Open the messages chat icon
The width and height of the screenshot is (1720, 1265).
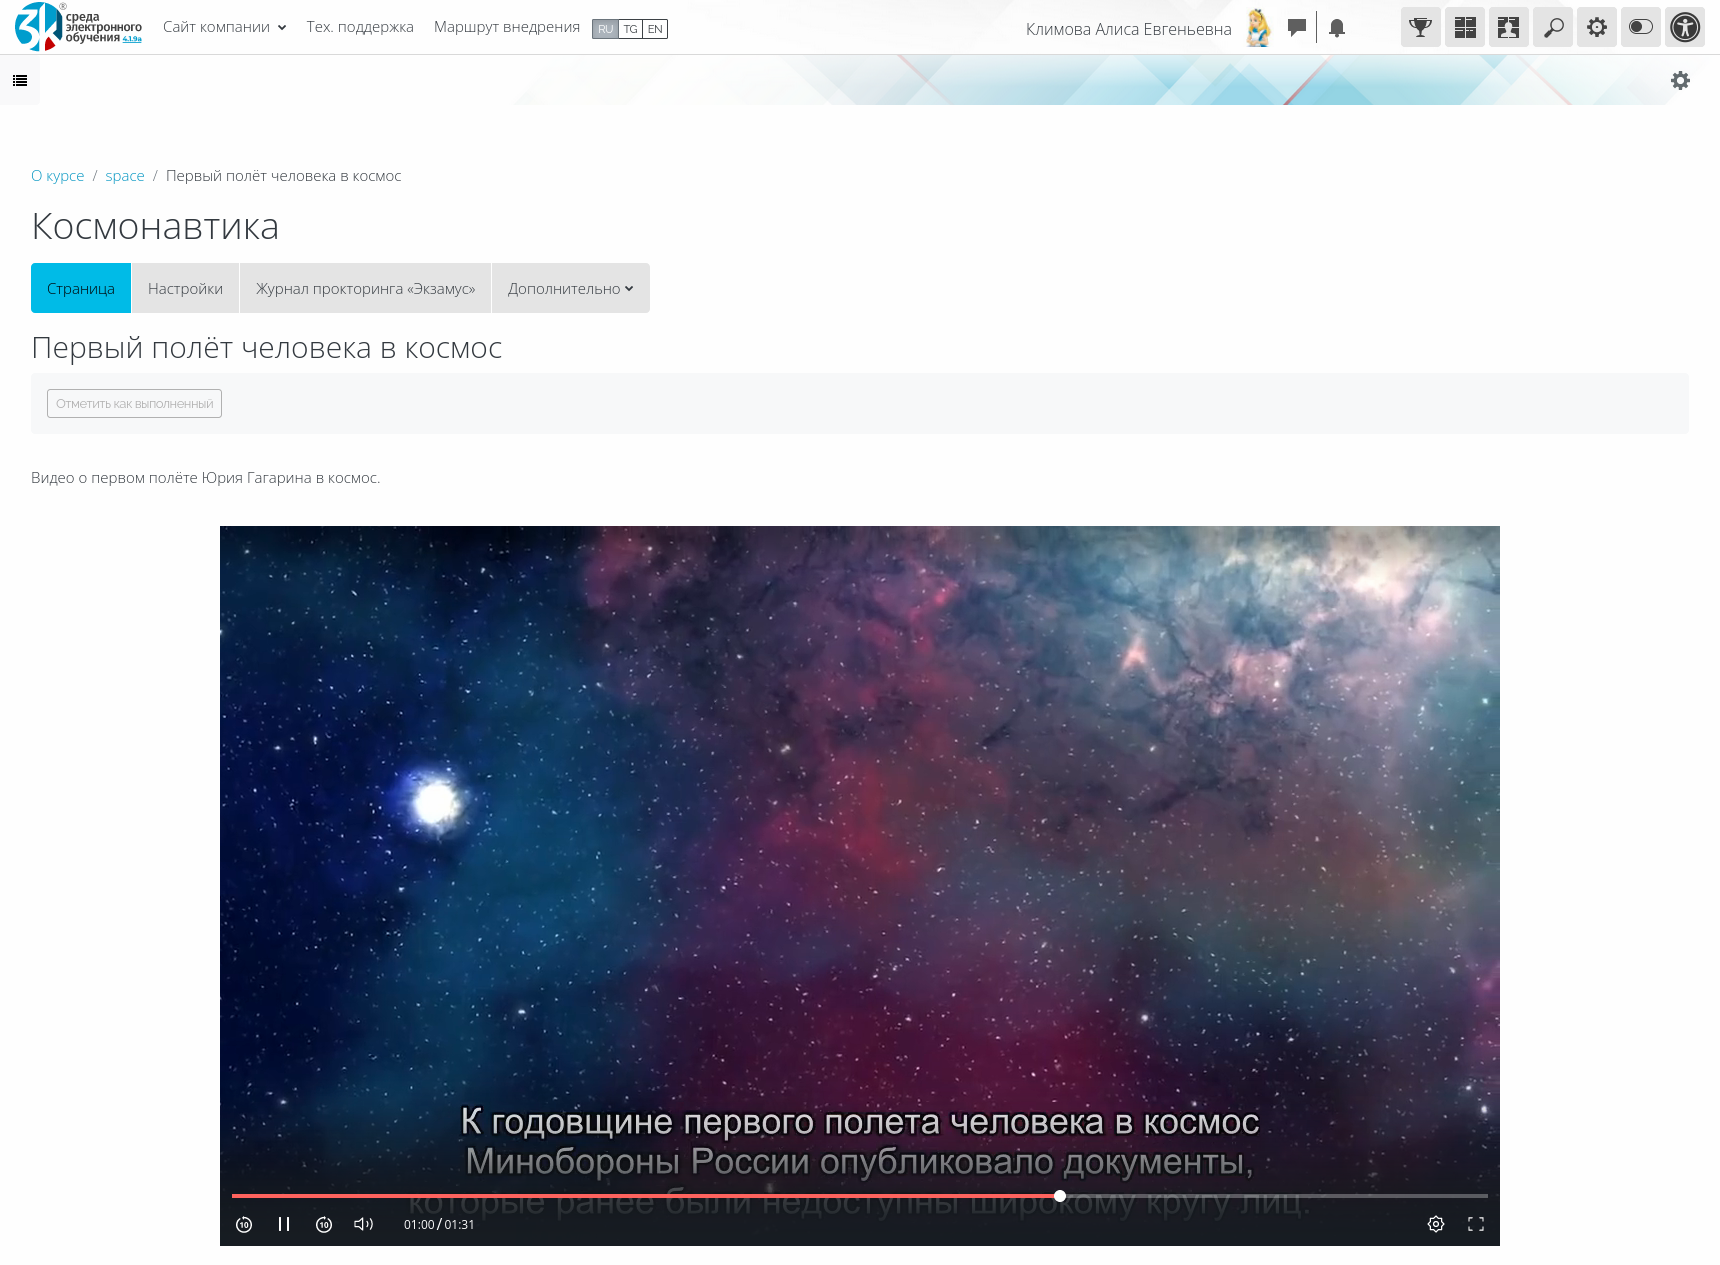[x=1297, y=28]
